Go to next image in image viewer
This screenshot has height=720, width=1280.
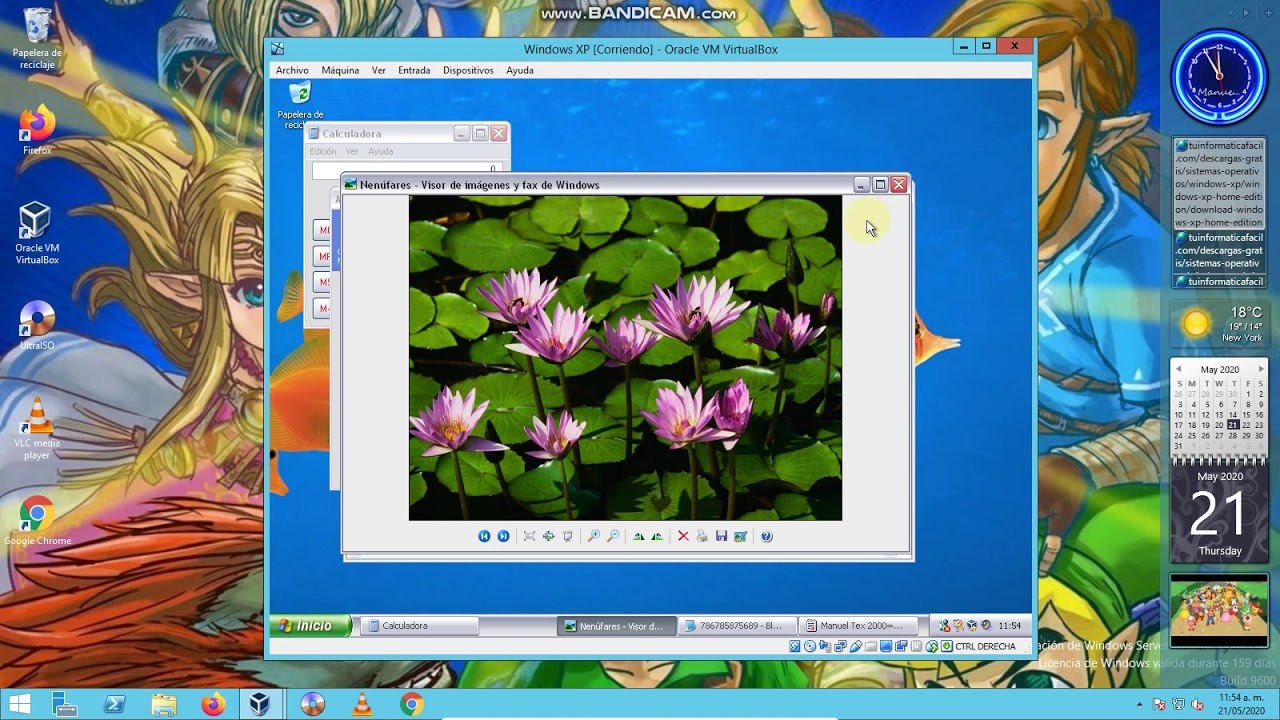(x=503, y=536)
